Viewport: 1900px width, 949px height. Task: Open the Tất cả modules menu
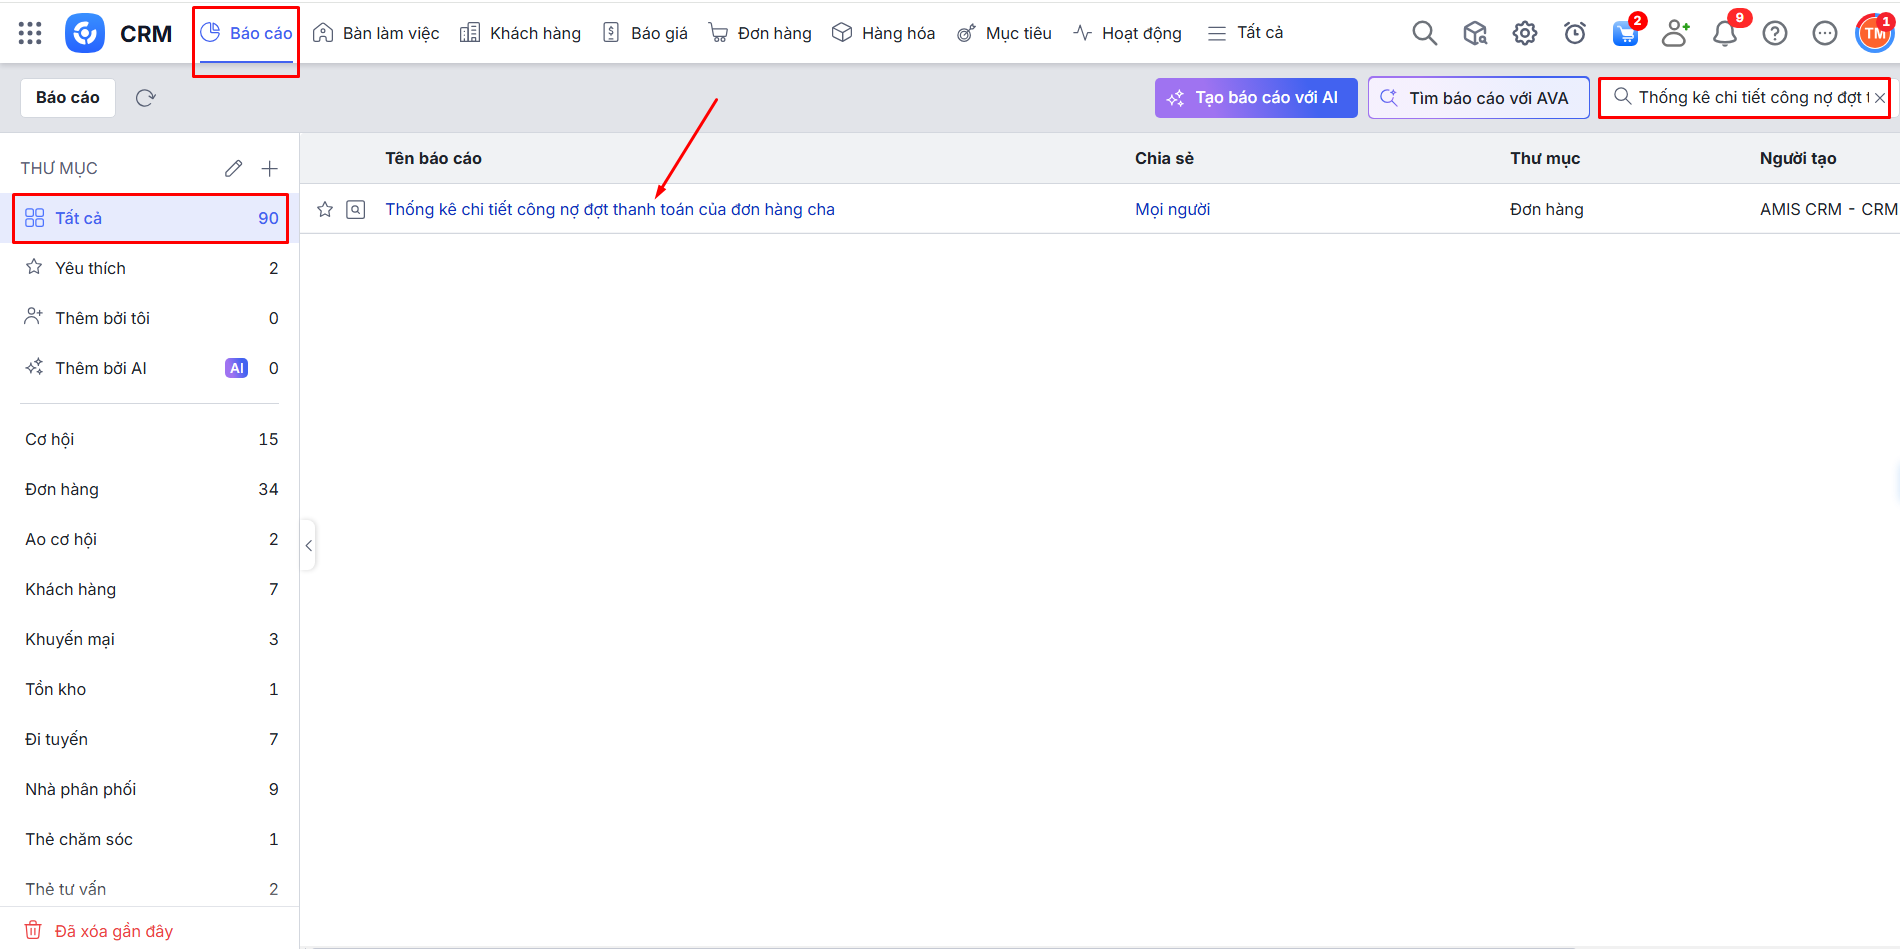pyautogui.click(x=1245, y=33)
